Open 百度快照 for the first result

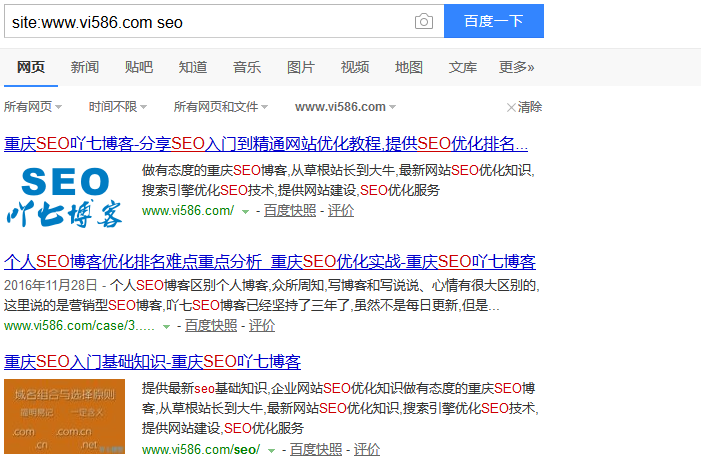[x=290, y=211]
